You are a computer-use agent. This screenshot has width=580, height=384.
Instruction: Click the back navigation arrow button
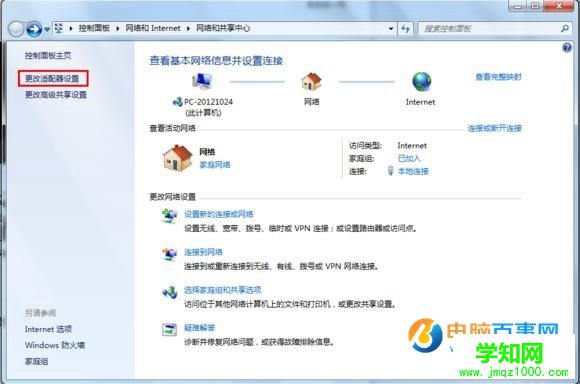tap(16, 28)
